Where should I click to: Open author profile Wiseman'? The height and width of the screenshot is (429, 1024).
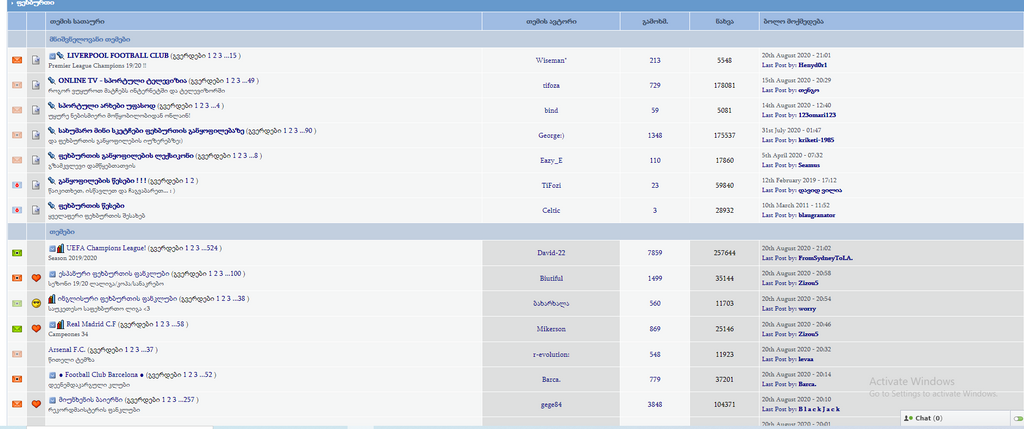[x=551, y=60]
